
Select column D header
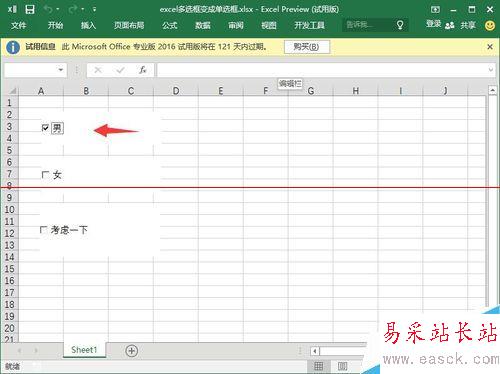point(176,91)
